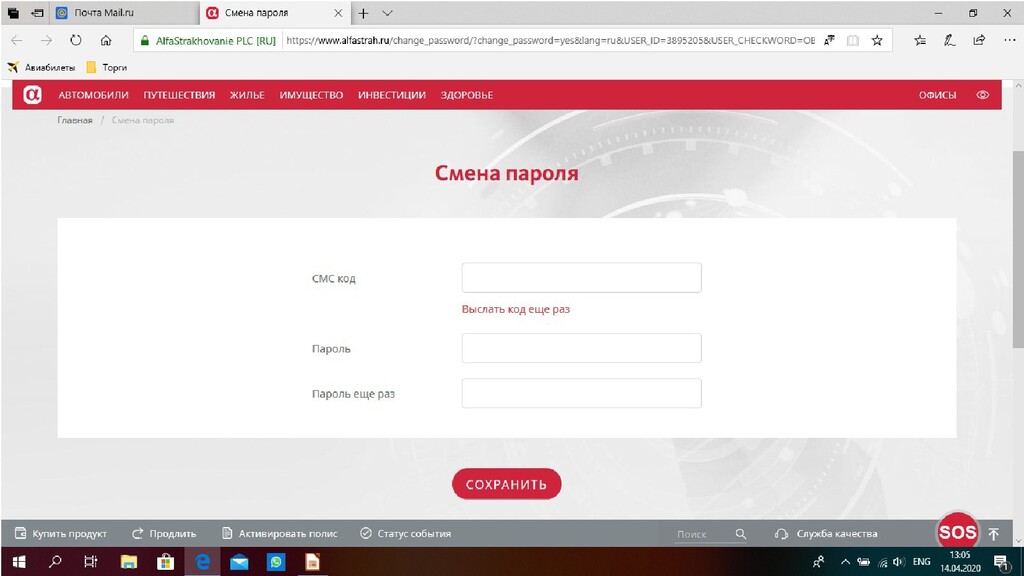1024x576 pixels.
Task: Toggle the accessibility eye icon in red header
Action: point(982,95)
